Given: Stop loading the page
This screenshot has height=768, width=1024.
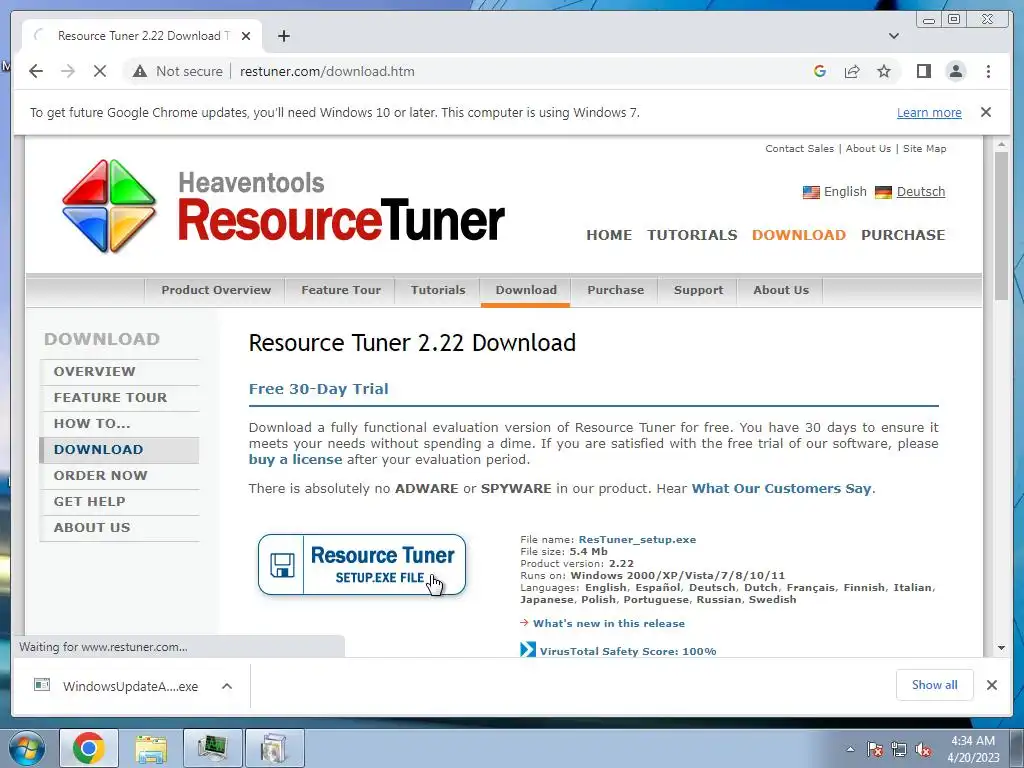Looking at the screenshot, I should pos(100,71).
